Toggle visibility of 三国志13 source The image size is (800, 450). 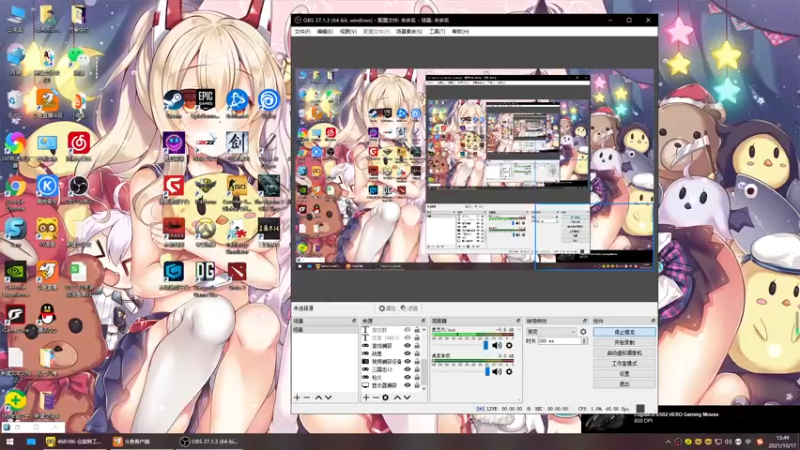(x=407, y=369)
